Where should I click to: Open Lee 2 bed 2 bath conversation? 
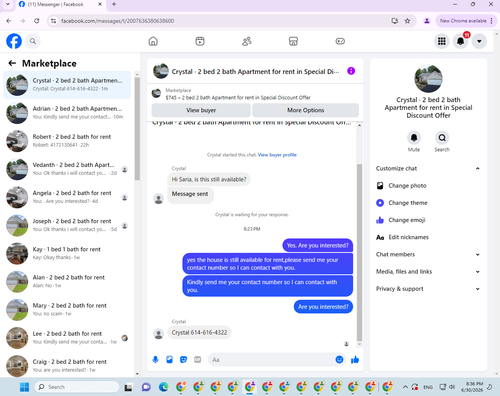tap(67, 338)
